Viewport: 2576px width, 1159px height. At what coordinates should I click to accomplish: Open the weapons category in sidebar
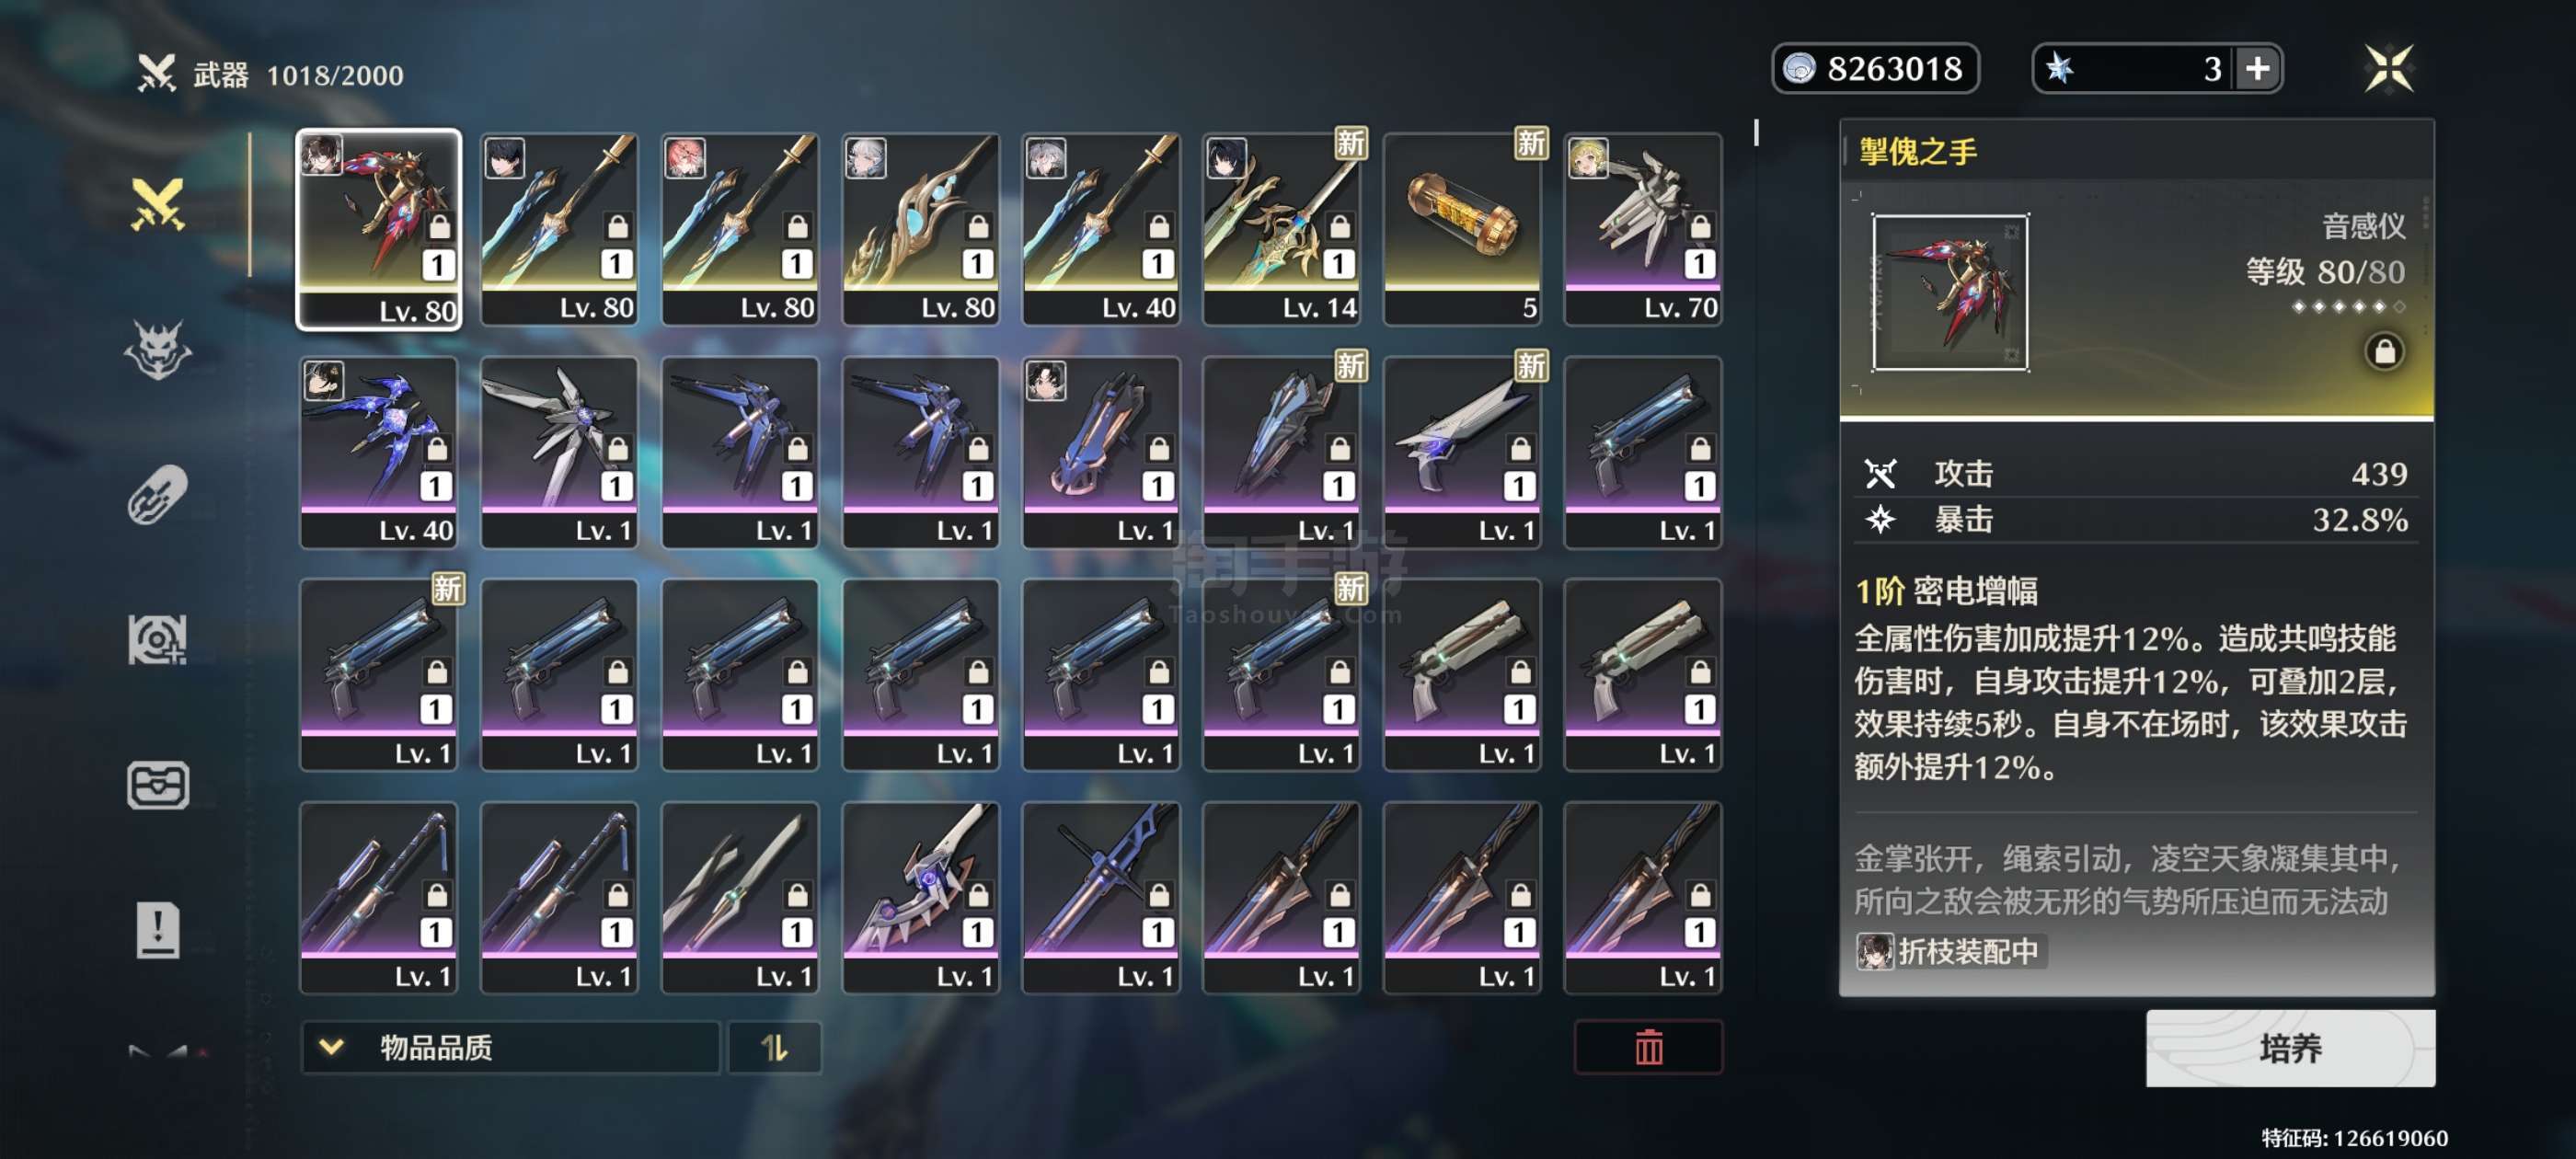pyautogui.click(x=158, y=204)
